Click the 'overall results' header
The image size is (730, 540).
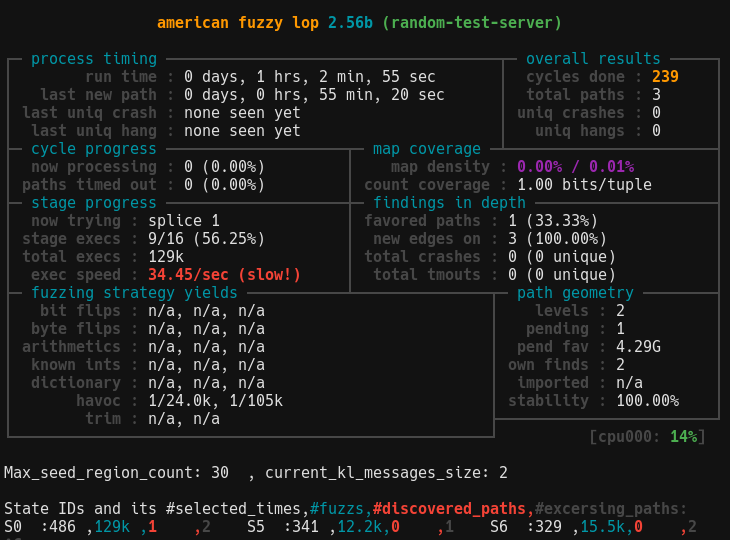click(593, 59)
